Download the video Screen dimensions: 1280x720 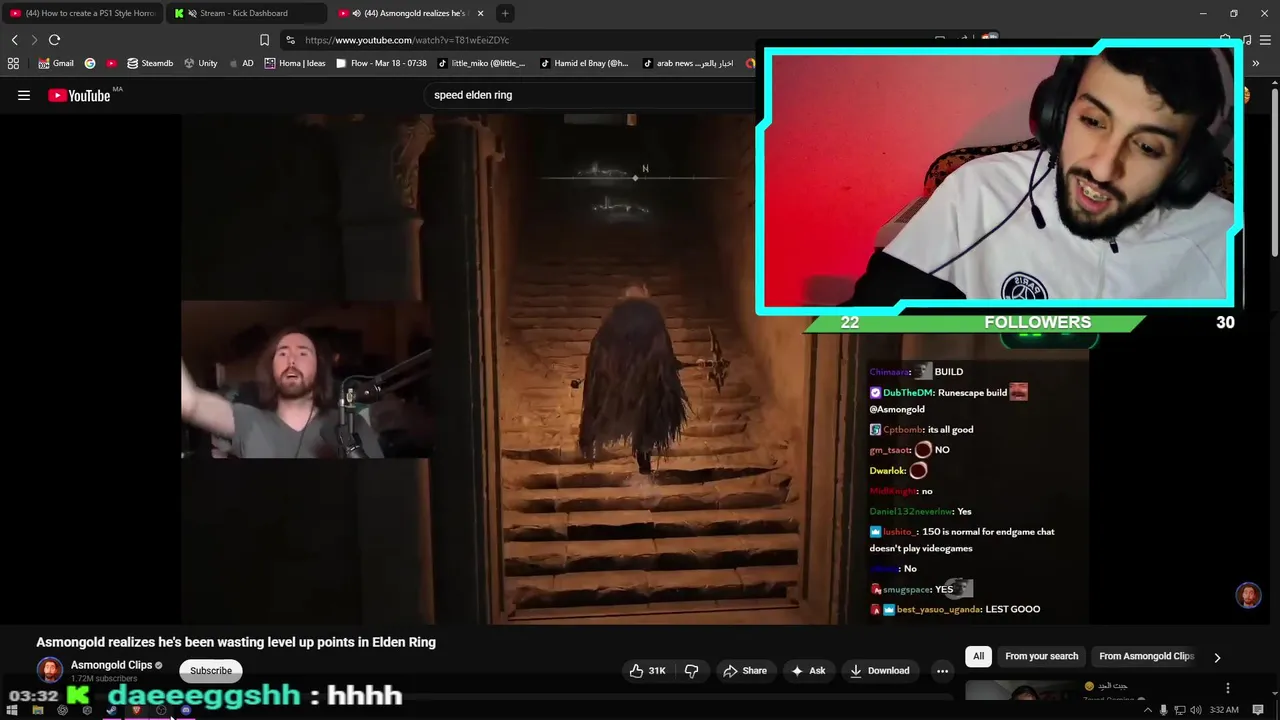pos(879,671)
